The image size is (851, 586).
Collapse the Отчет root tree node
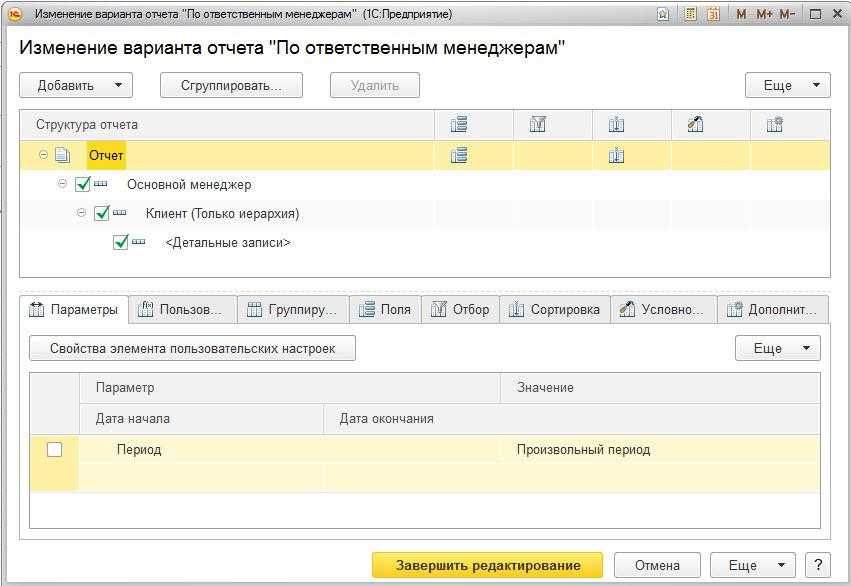tap(43, 155)
